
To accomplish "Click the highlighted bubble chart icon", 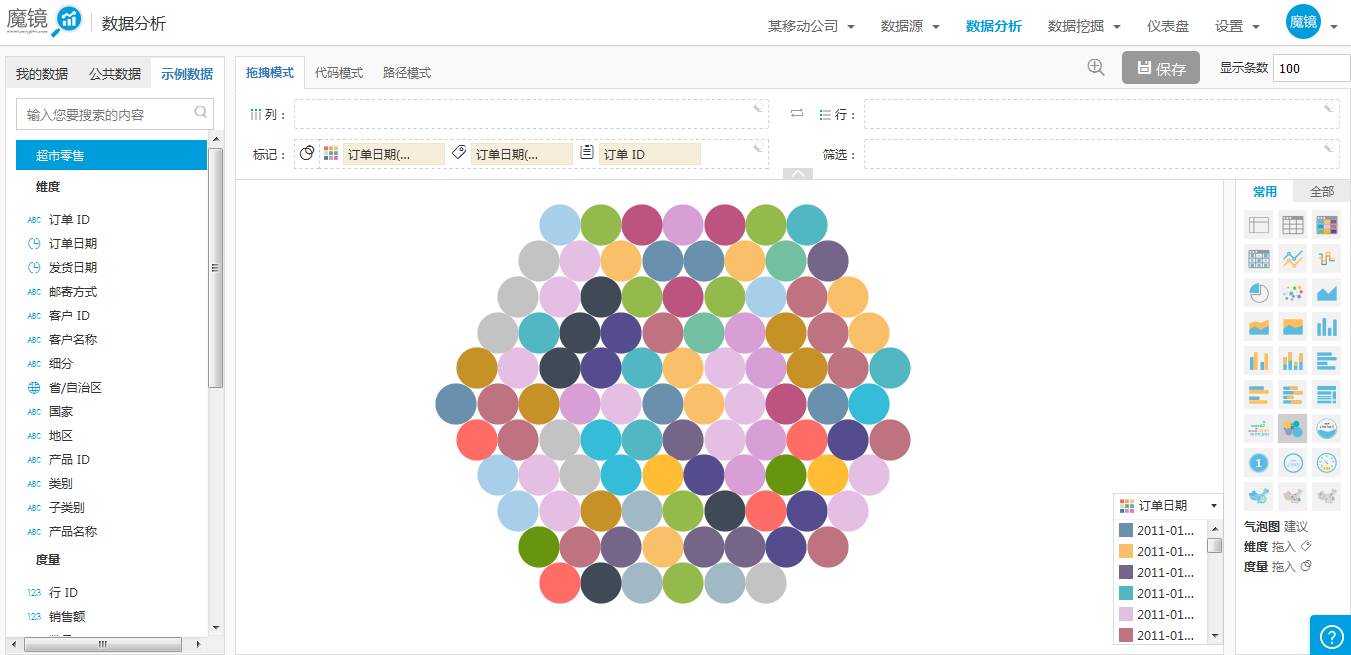I will 1293,429.
